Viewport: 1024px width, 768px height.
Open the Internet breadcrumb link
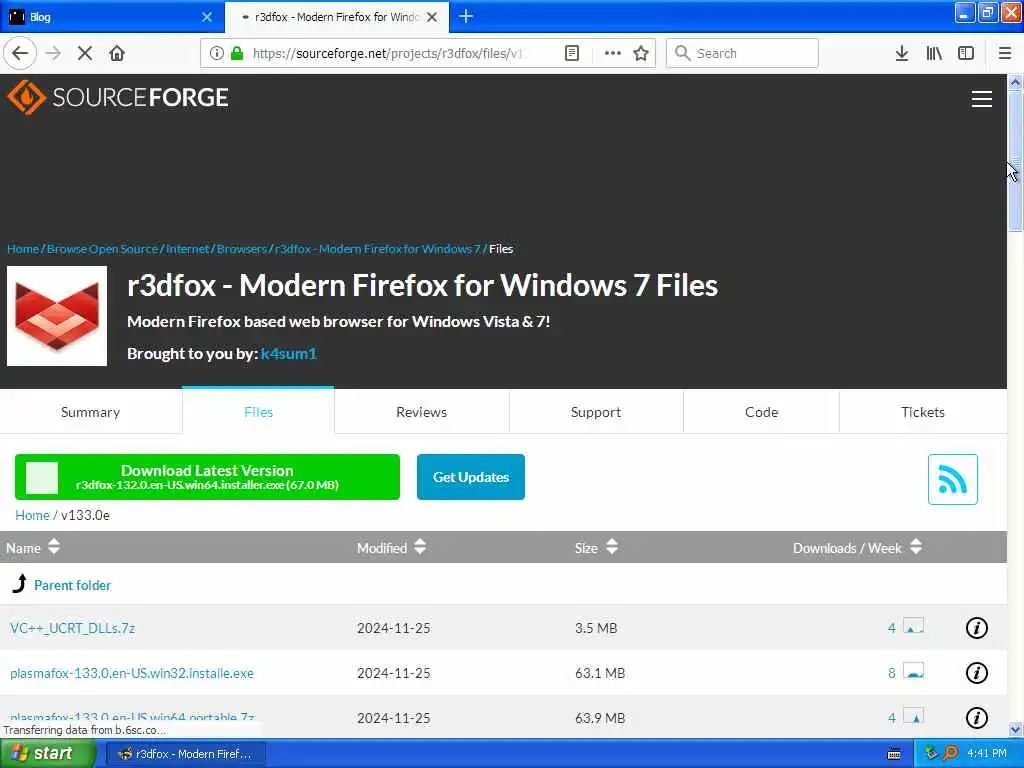tap(187, 249)
